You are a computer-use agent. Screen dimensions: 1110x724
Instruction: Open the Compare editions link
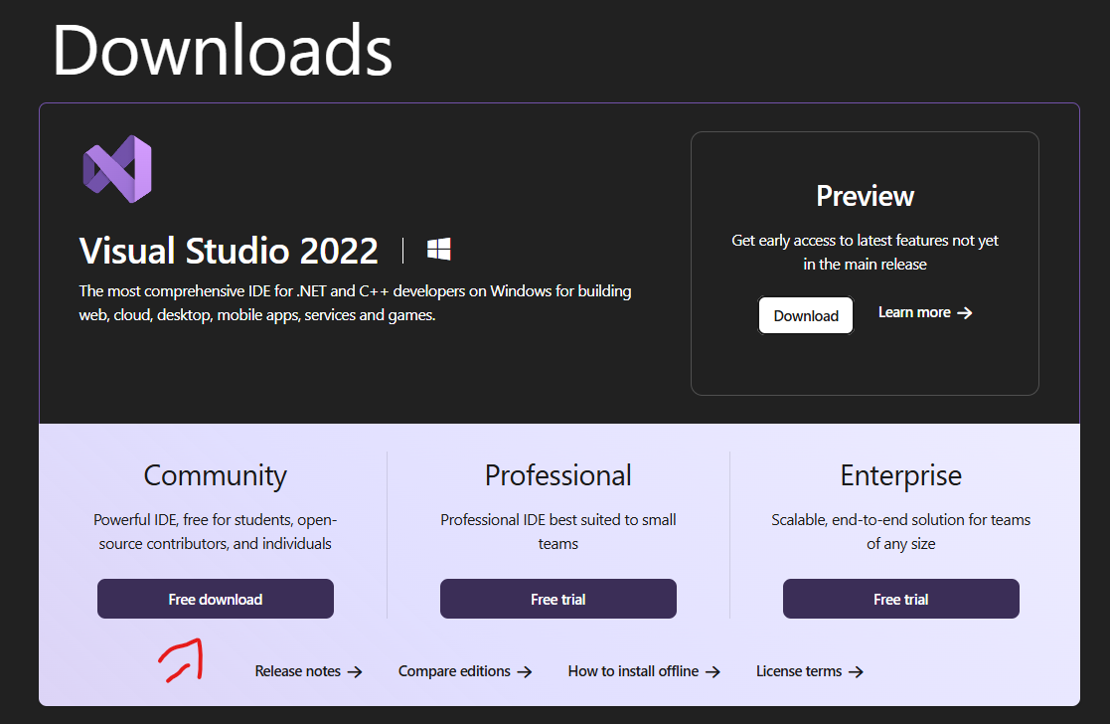(454, 671)
